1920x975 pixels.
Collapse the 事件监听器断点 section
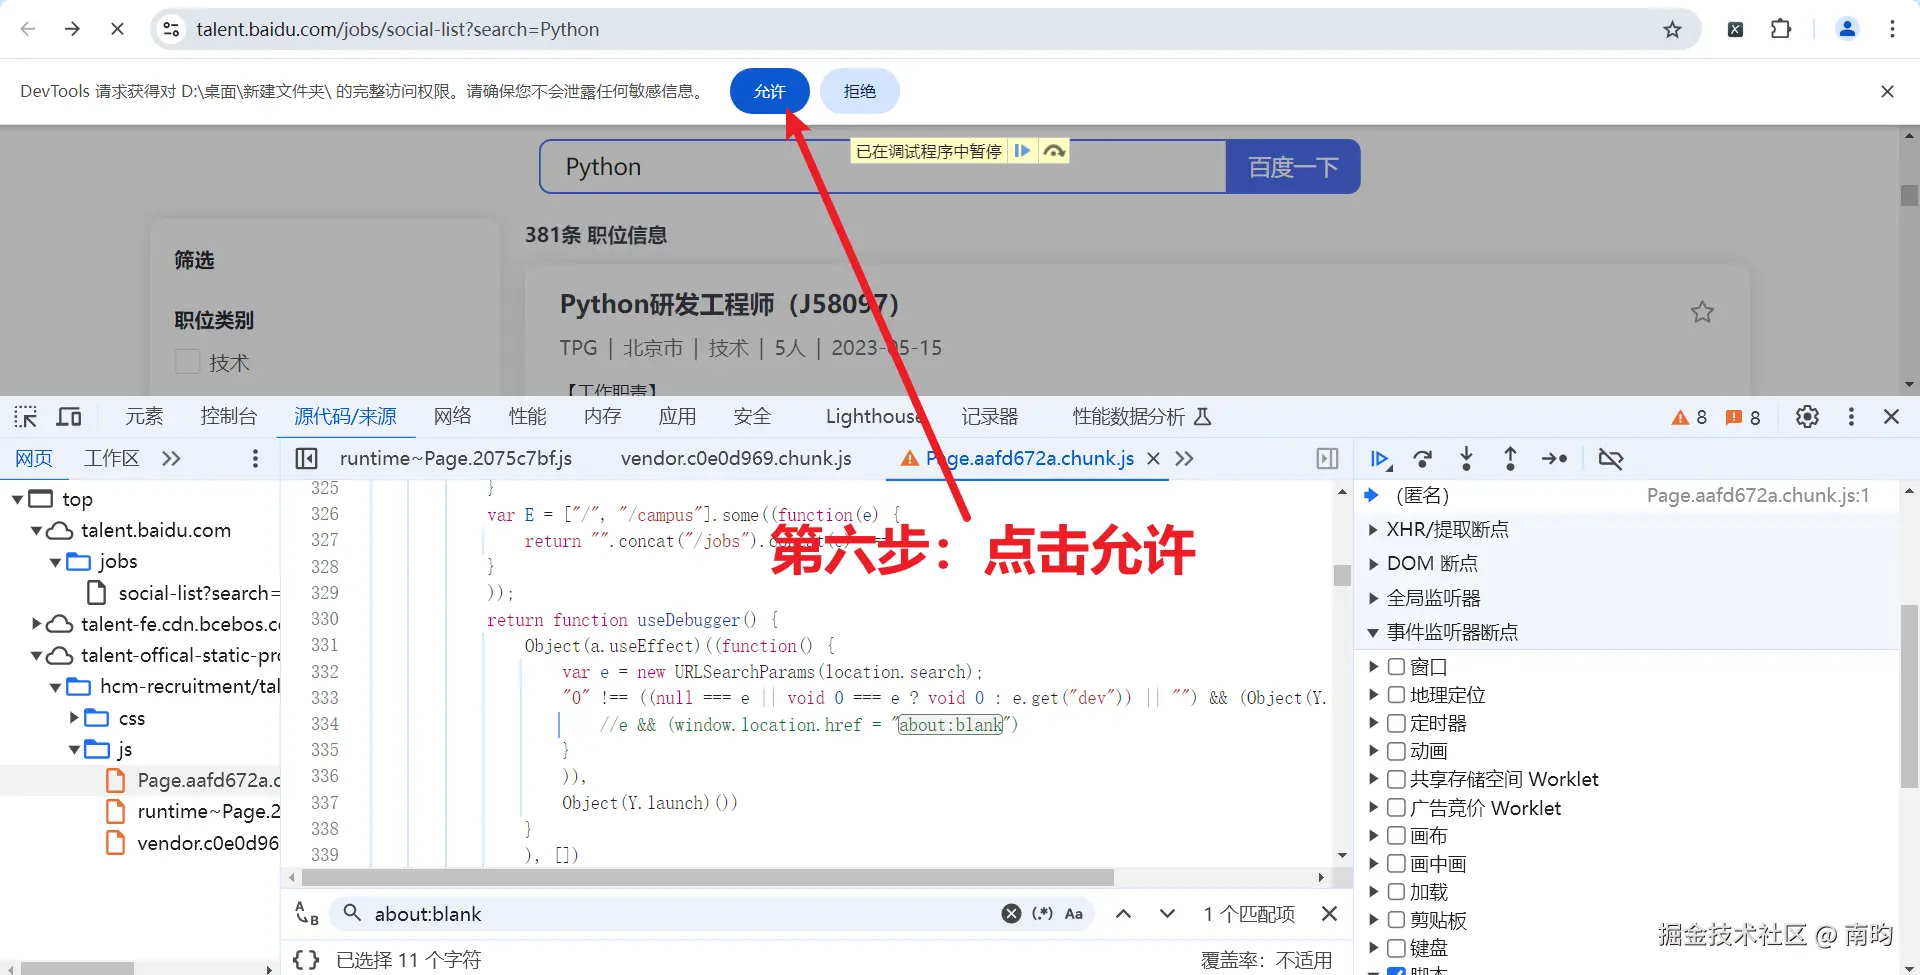tap(1373, 632)
